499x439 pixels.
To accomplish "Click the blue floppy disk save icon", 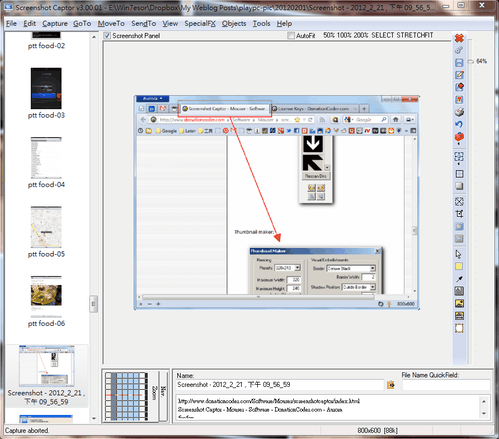I will click(x=459, y=62).
